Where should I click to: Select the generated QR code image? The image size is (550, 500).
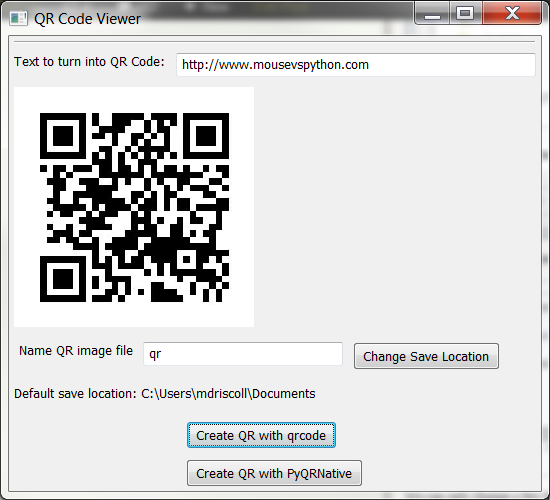(x=134, y=207)
